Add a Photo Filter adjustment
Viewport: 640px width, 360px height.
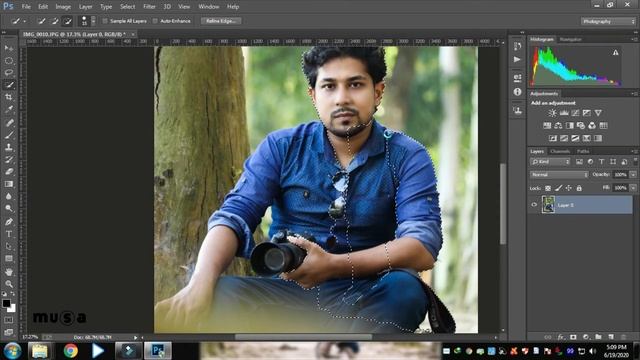pyautogui.click(x=581, y=125)
